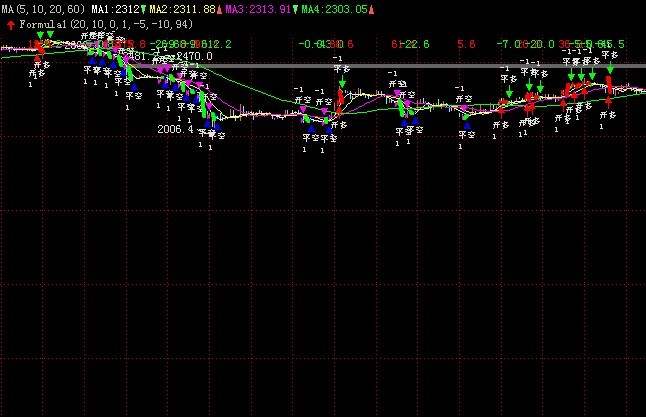
Task: Click the 2006.4 low price label
Action: click(x=174, y=129)
